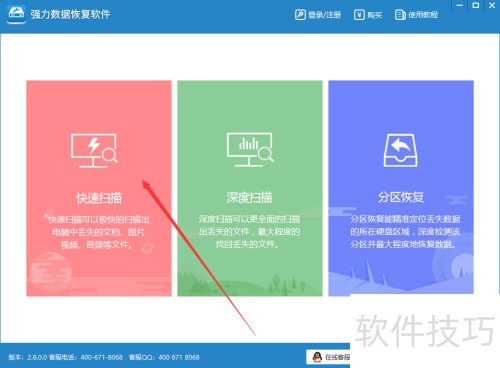Click the 强力数据恢复软件 title text
This screenshot has width=500, height=368.
(x=70, y=14)
